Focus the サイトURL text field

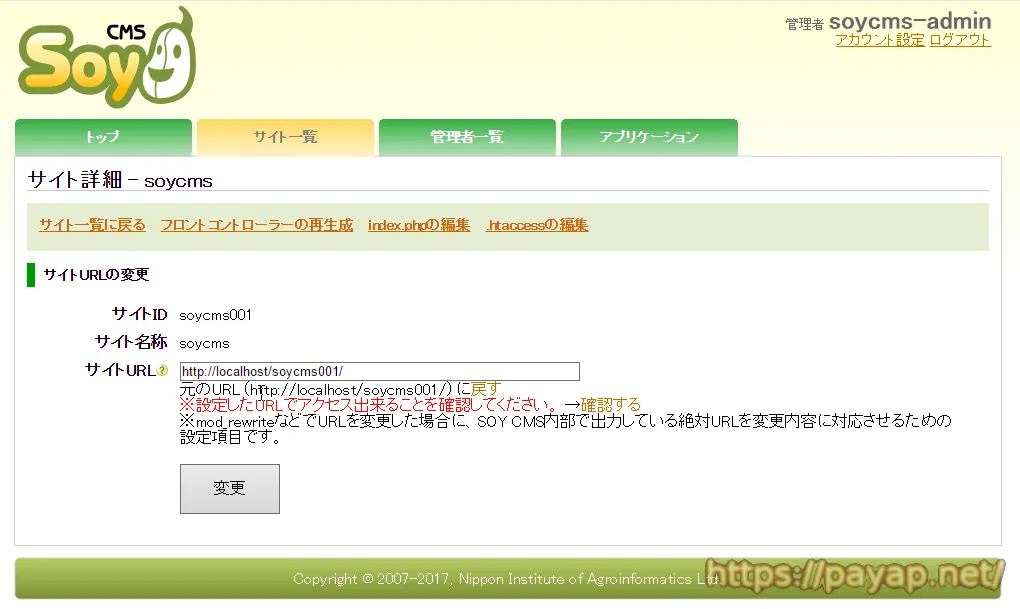[380, 371]
